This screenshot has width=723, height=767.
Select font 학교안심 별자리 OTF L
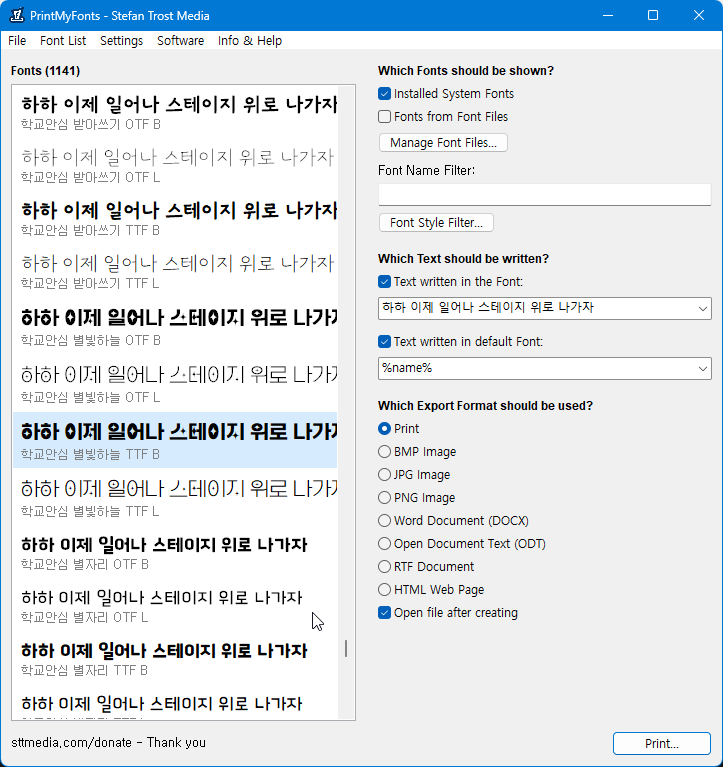pyautogui.click(x=175, y=606)
